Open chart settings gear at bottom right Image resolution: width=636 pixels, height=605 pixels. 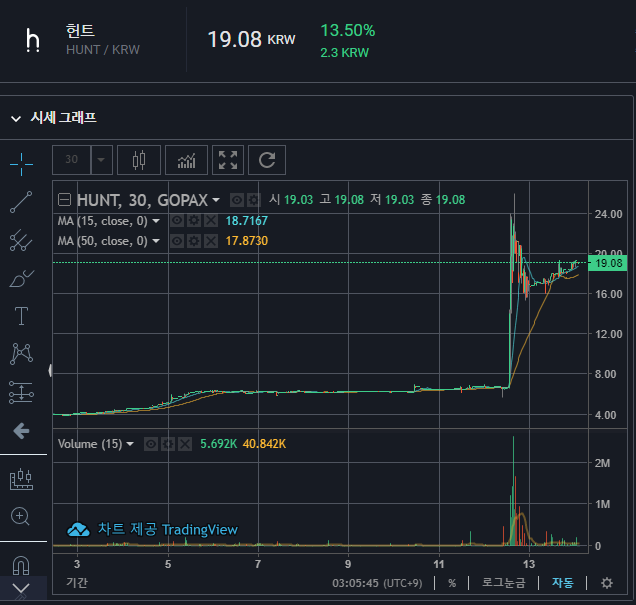(607, 583)
